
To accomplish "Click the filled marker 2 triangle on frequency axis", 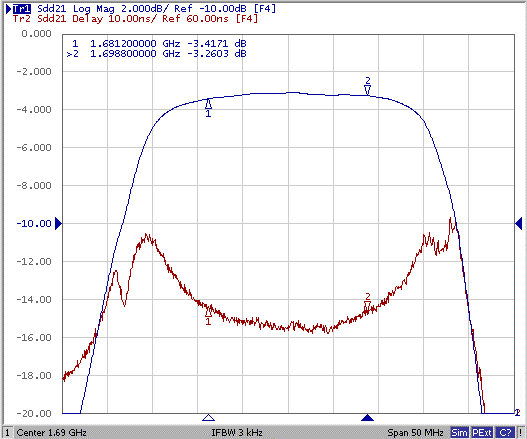I will [x=367, y=418].
